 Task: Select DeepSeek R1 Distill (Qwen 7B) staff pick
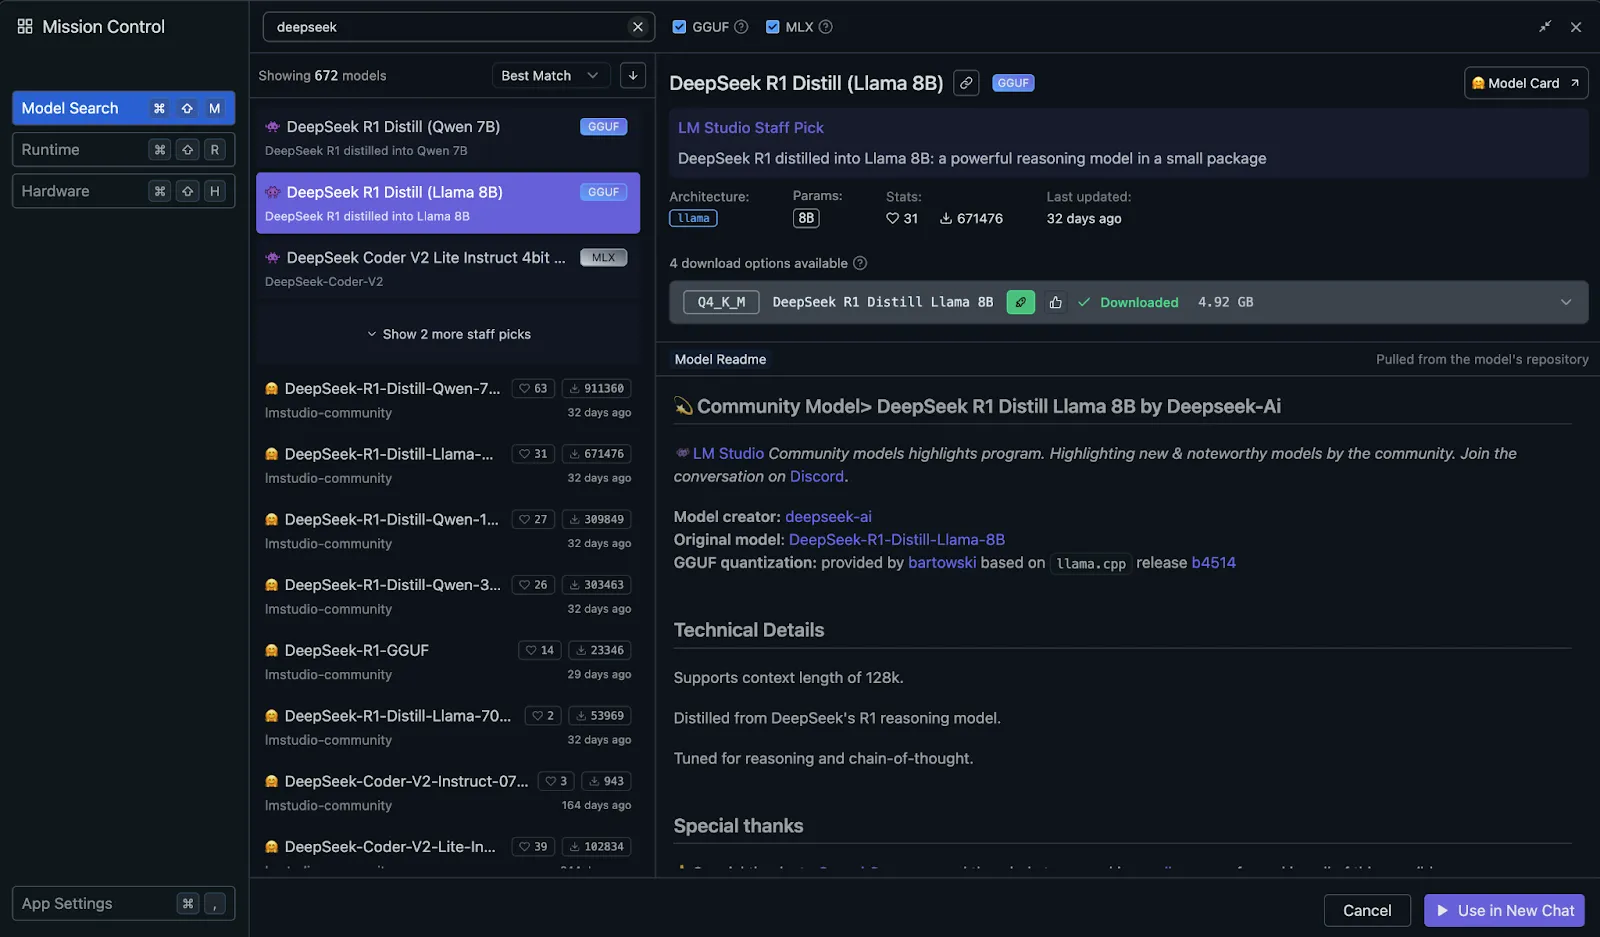(x=448, y=138)
